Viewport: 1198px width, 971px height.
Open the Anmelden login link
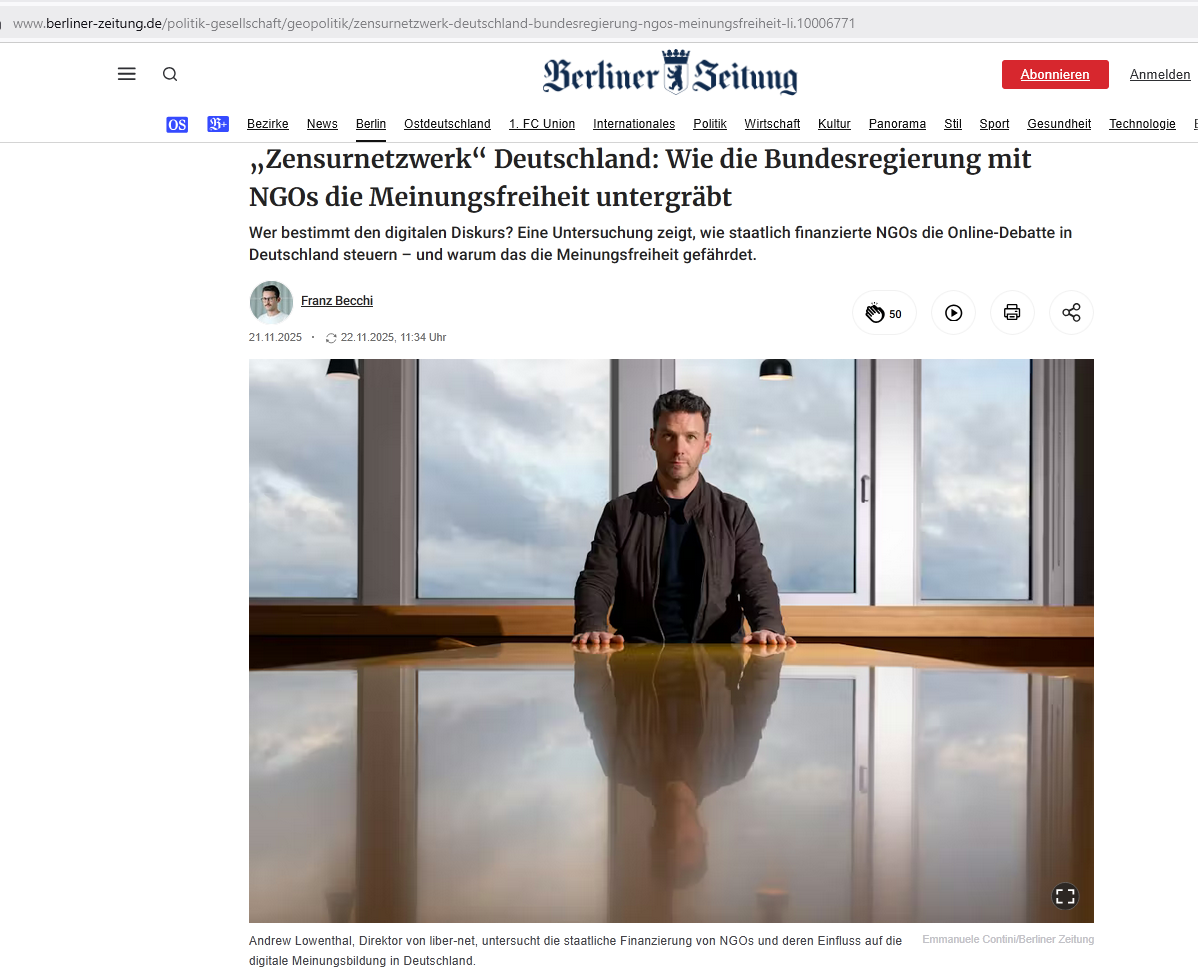coord(1160,74)
